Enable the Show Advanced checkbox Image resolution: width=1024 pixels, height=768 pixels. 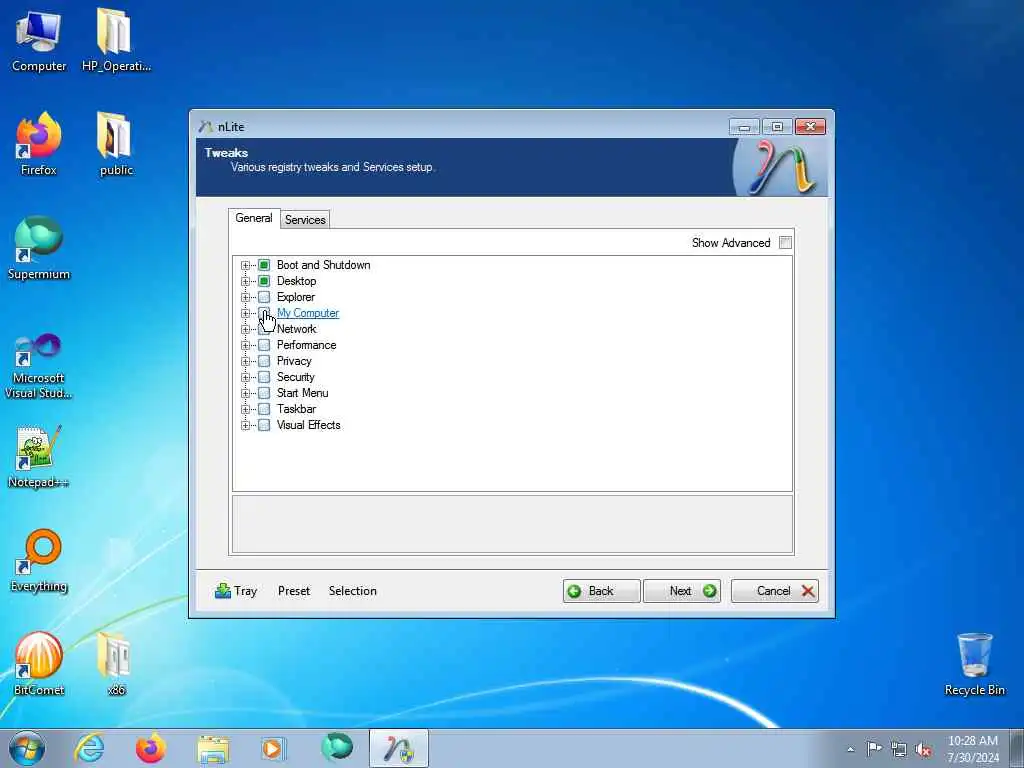tap(785, 242)
